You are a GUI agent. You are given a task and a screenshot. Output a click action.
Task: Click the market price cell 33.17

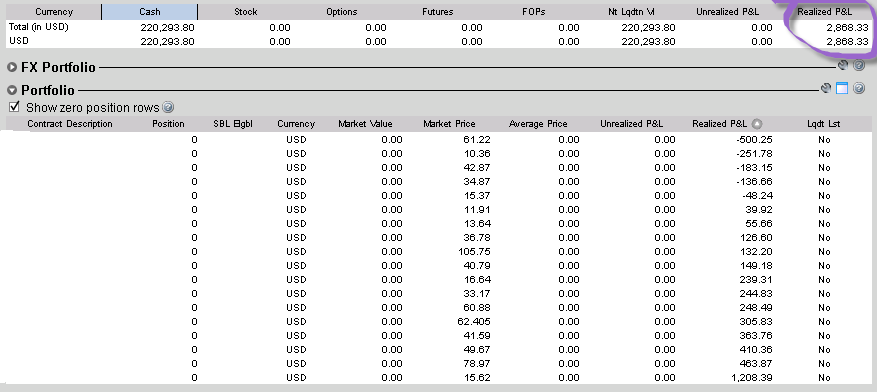point(477,293)
